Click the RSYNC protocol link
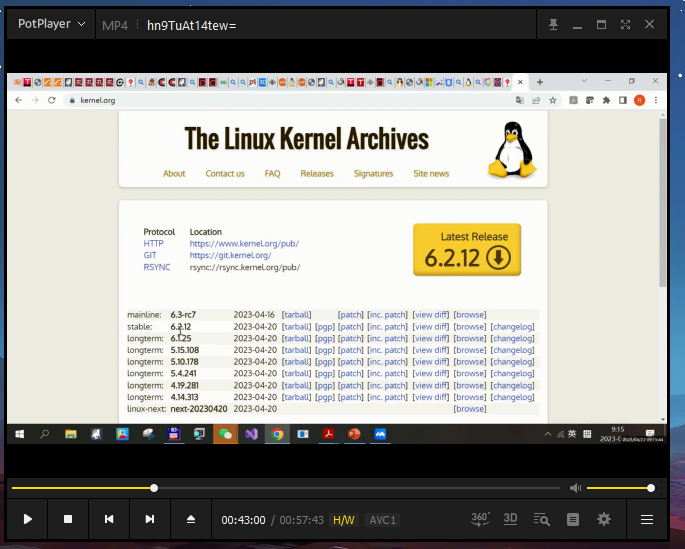This screenshot has height=549, width=685. (x=157, y=267)
